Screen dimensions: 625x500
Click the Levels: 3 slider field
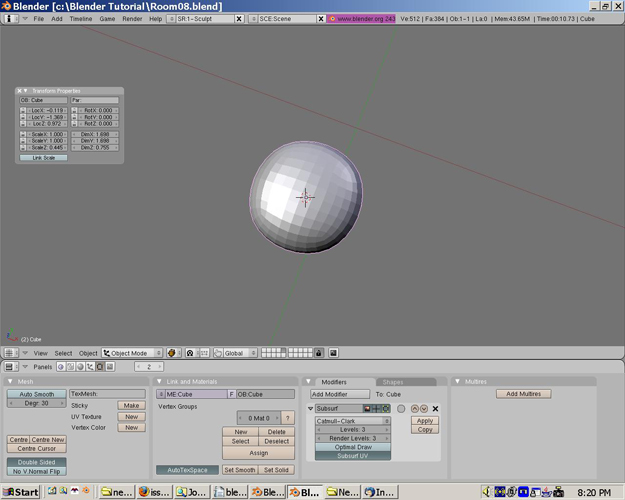[x=352, y=430]
